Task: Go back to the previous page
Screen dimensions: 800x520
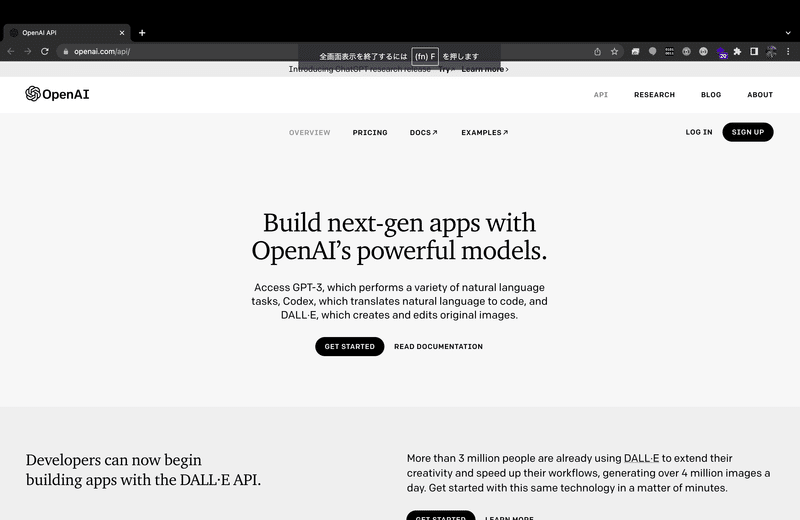Action: coord(11,52)
